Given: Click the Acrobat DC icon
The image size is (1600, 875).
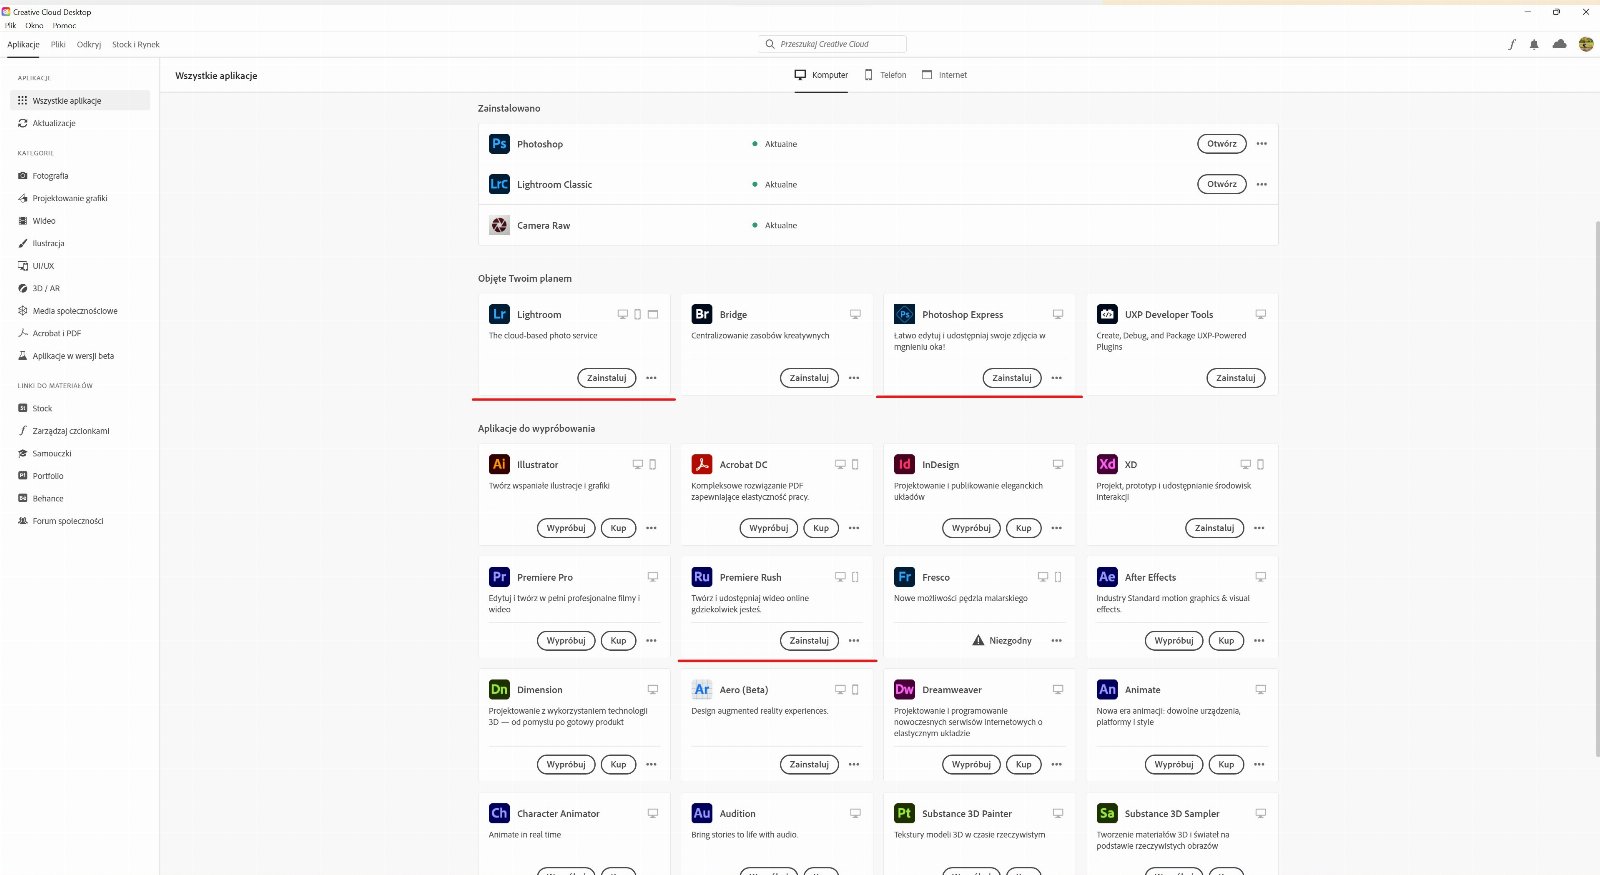Looking at the screenshot, I should 702,464.
